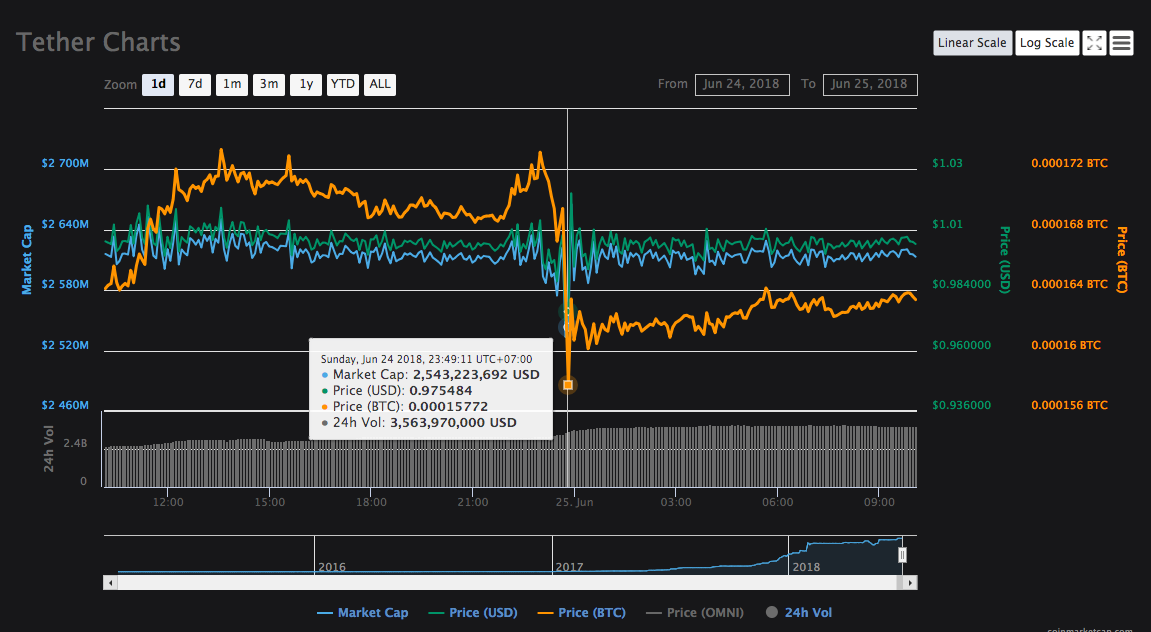Click the highlighted BTC price data point

point(567,385)
